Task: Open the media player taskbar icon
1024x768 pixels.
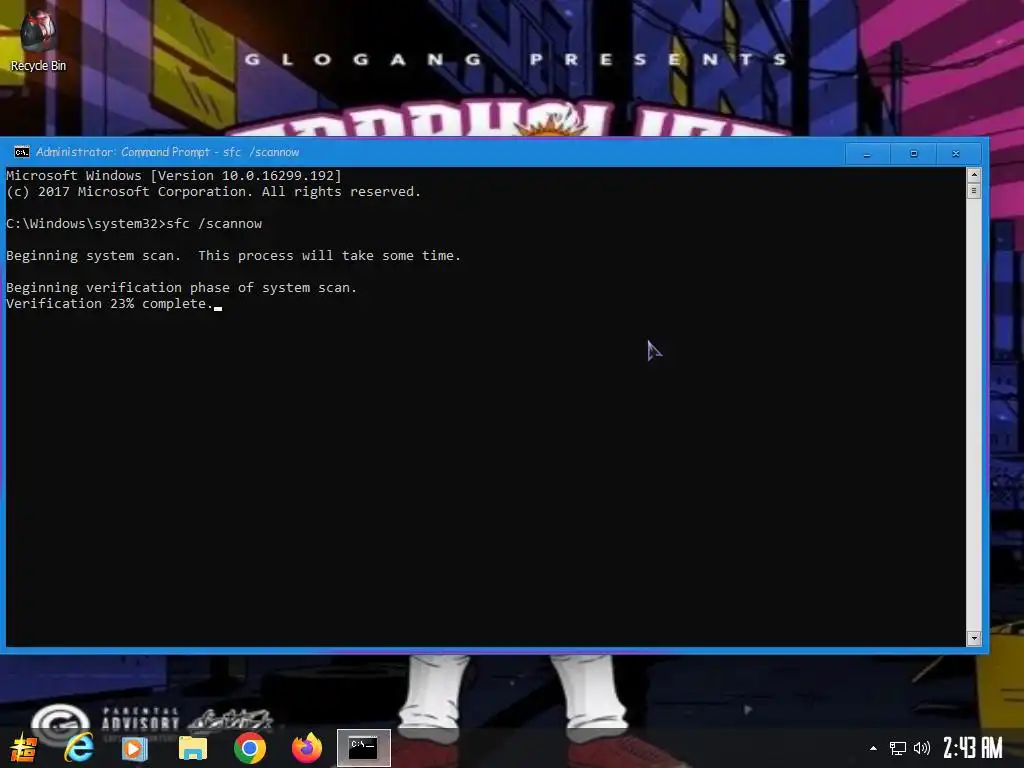Action: click(x=135, y=748)
